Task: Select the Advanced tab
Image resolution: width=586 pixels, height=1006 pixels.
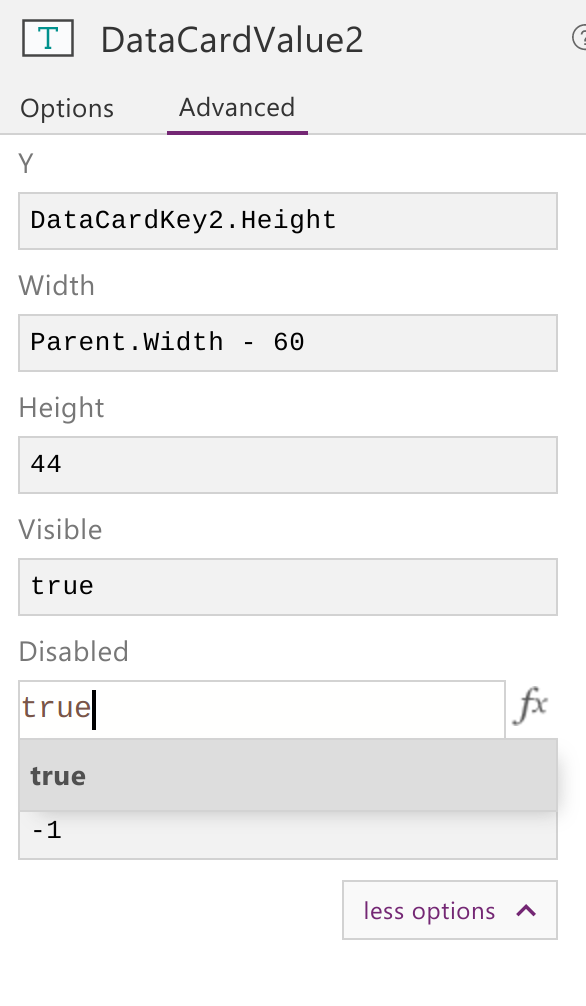Action: pyautogui.click(x=237, y=107)
